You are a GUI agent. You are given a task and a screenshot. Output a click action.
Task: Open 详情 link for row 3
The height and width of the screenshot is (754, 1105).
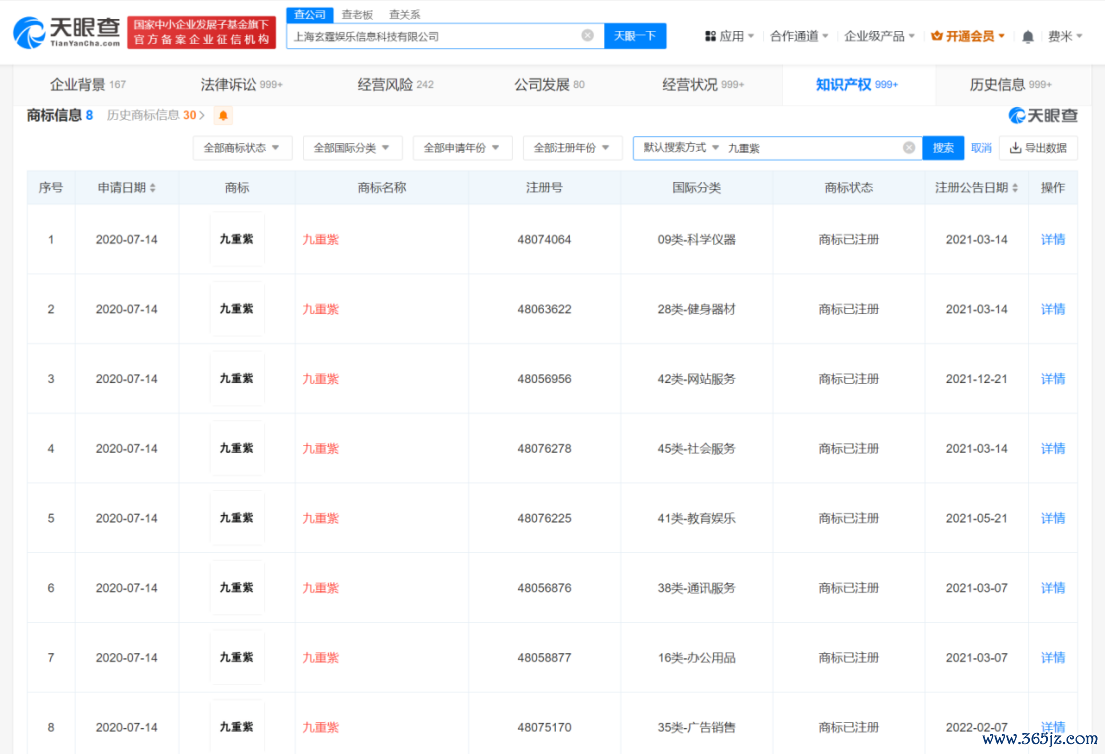[1052, 379]
